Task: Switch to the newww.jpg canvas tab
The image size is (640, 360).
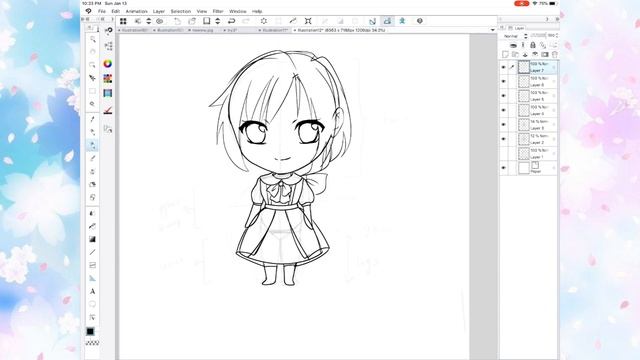Action: click(202, 30)
